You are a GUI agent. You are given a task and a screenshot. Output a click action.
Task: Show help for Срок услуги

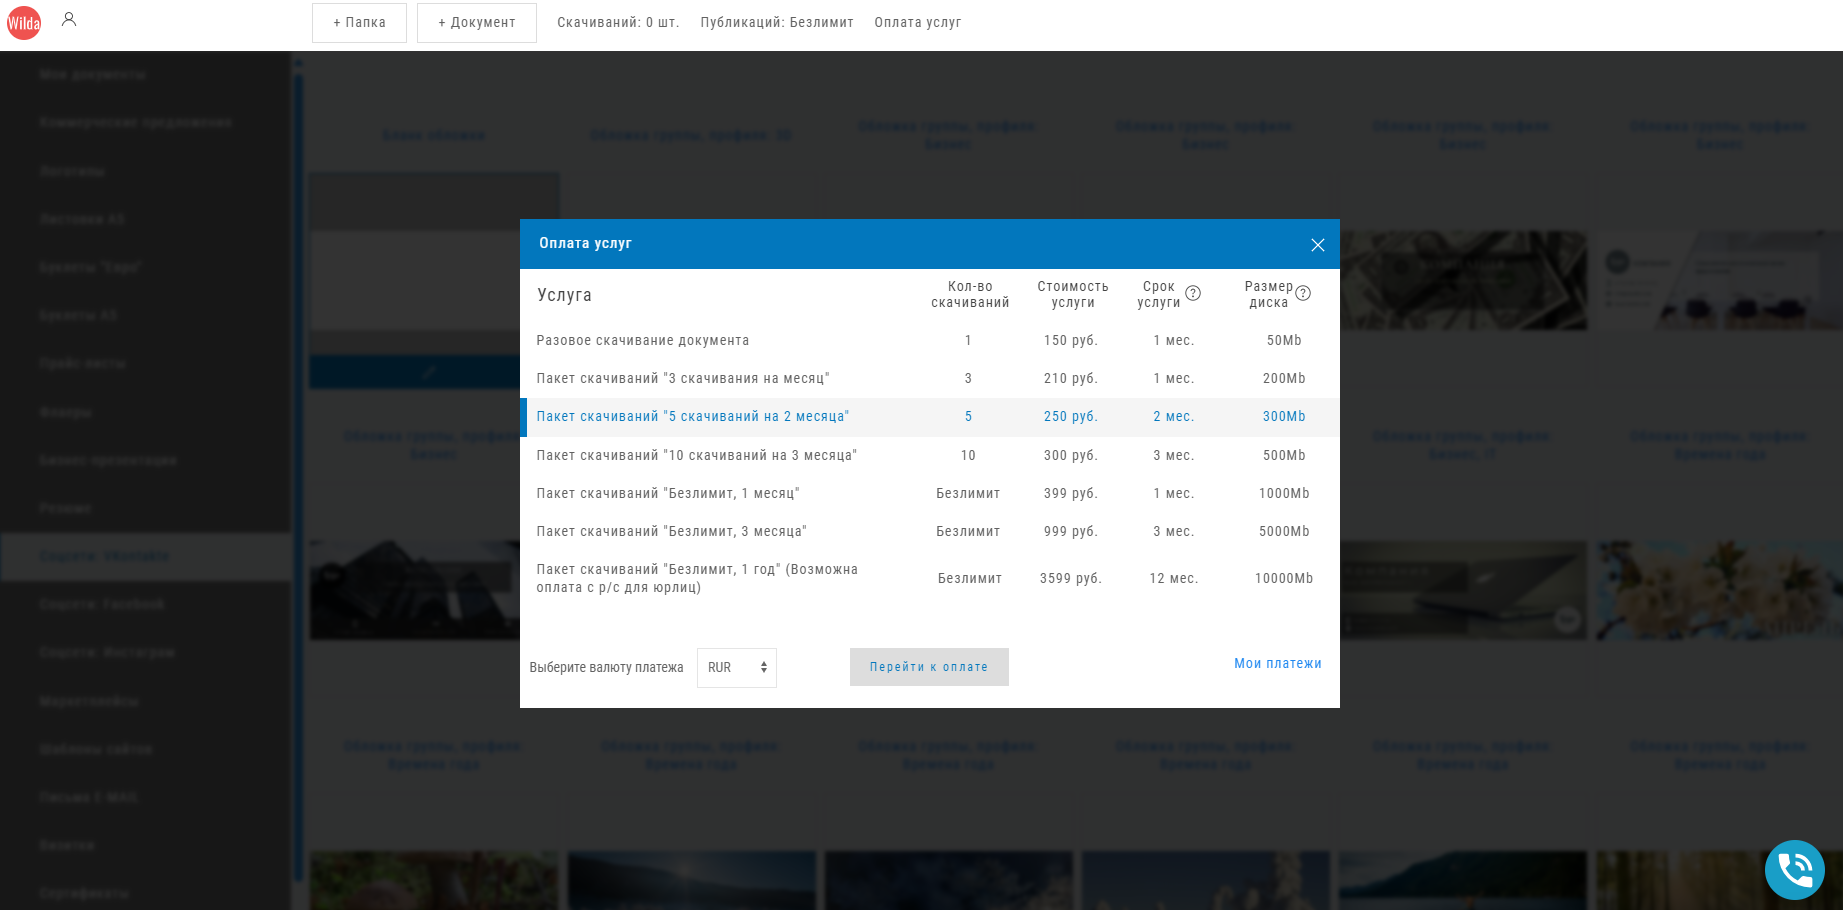1193,293
